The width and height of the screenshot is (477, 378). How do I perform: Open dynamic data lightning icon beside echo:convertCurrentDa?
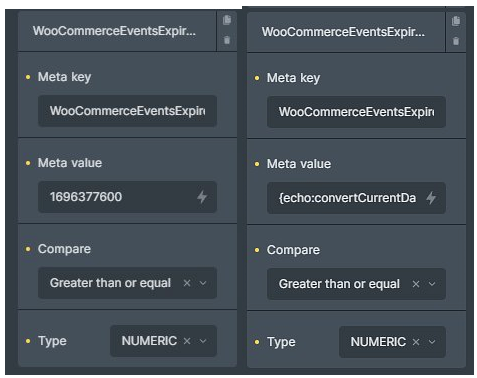(431, 198)
